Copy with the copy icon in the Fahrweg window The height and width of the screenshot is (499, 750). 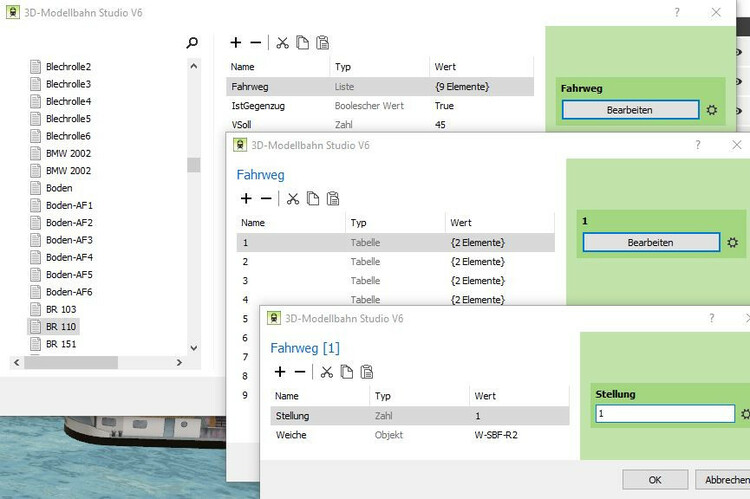coord(313,198)
